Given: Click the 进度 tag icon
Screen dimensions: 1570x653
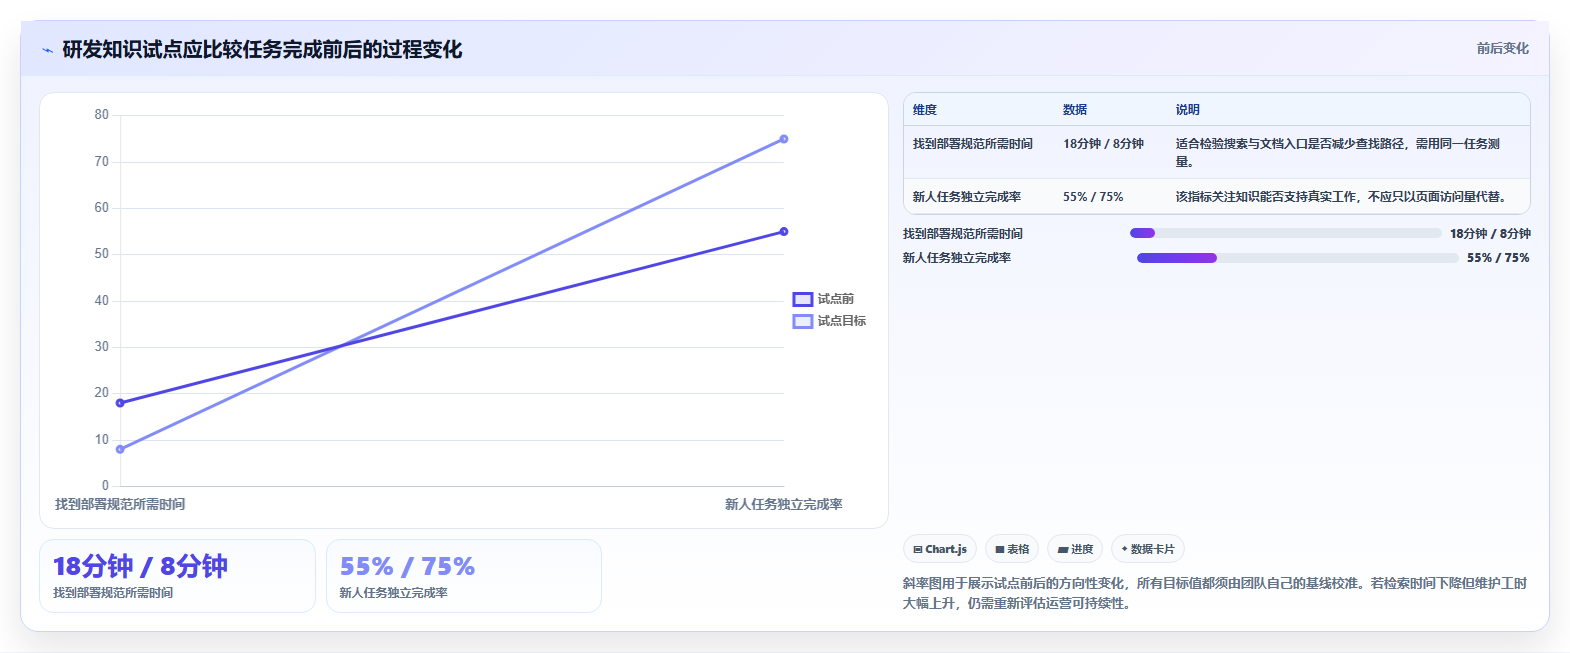Looking at the screenshot, I should point(1063,549).
